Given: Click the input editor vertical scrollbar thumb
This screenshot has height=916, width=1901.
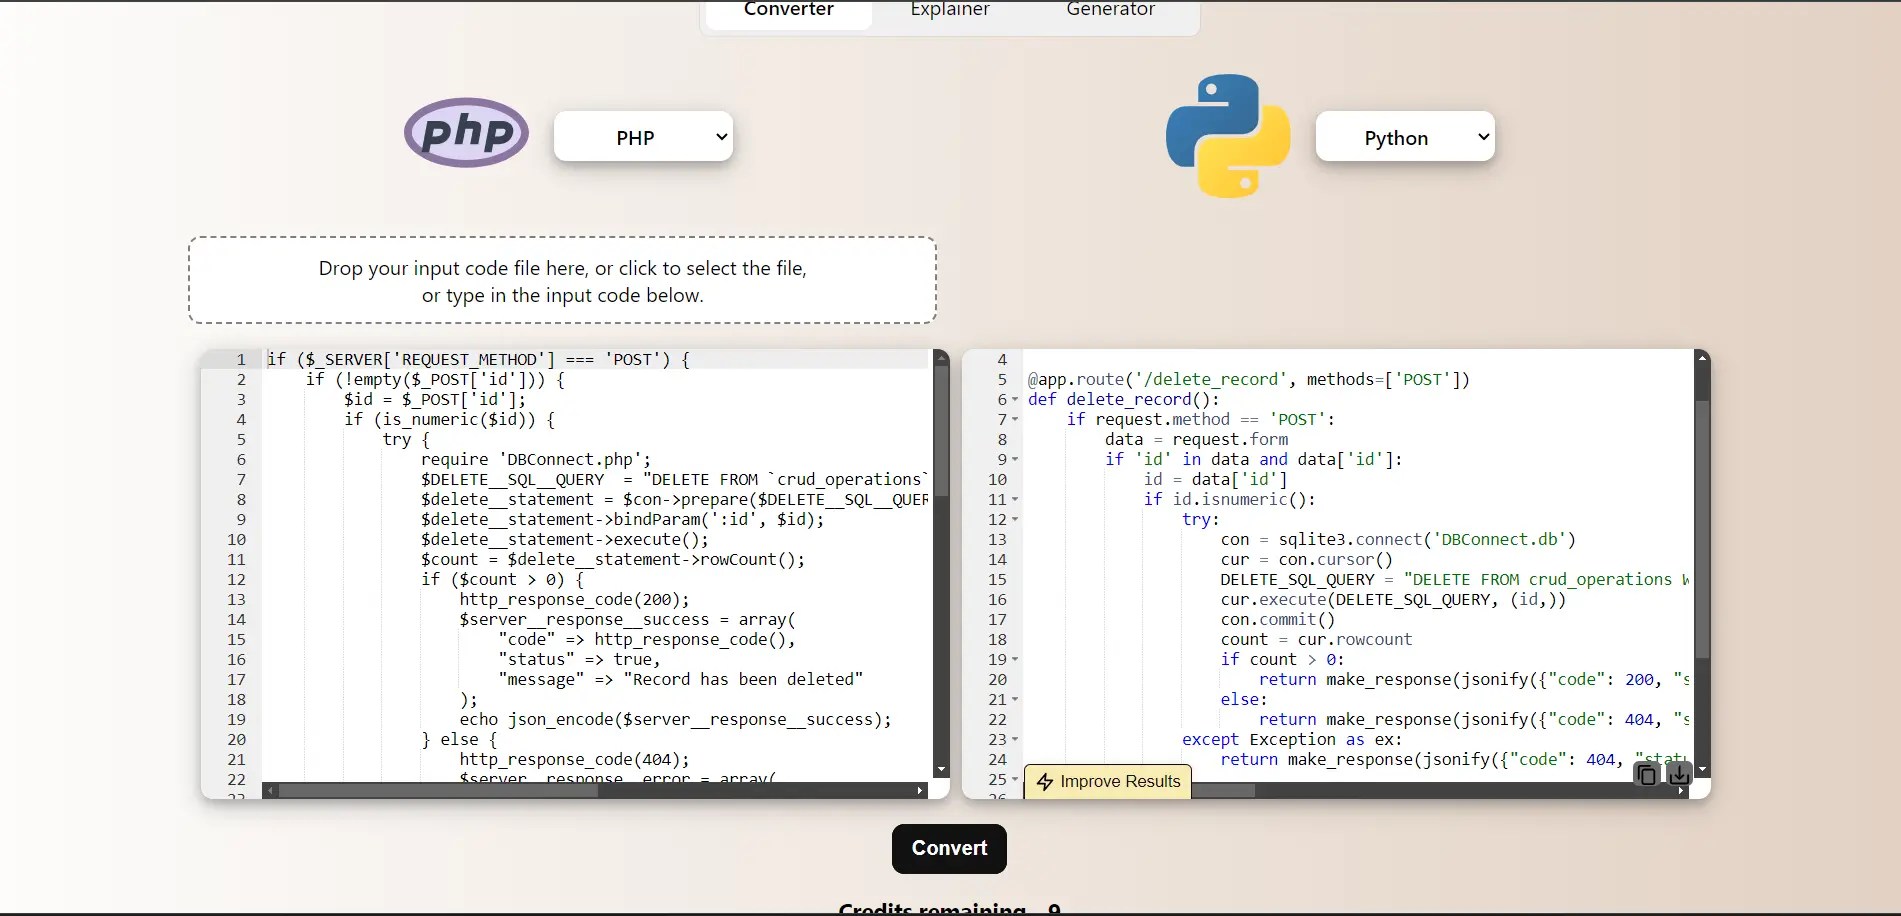Looking at the screenshot, I should (941, 433).
